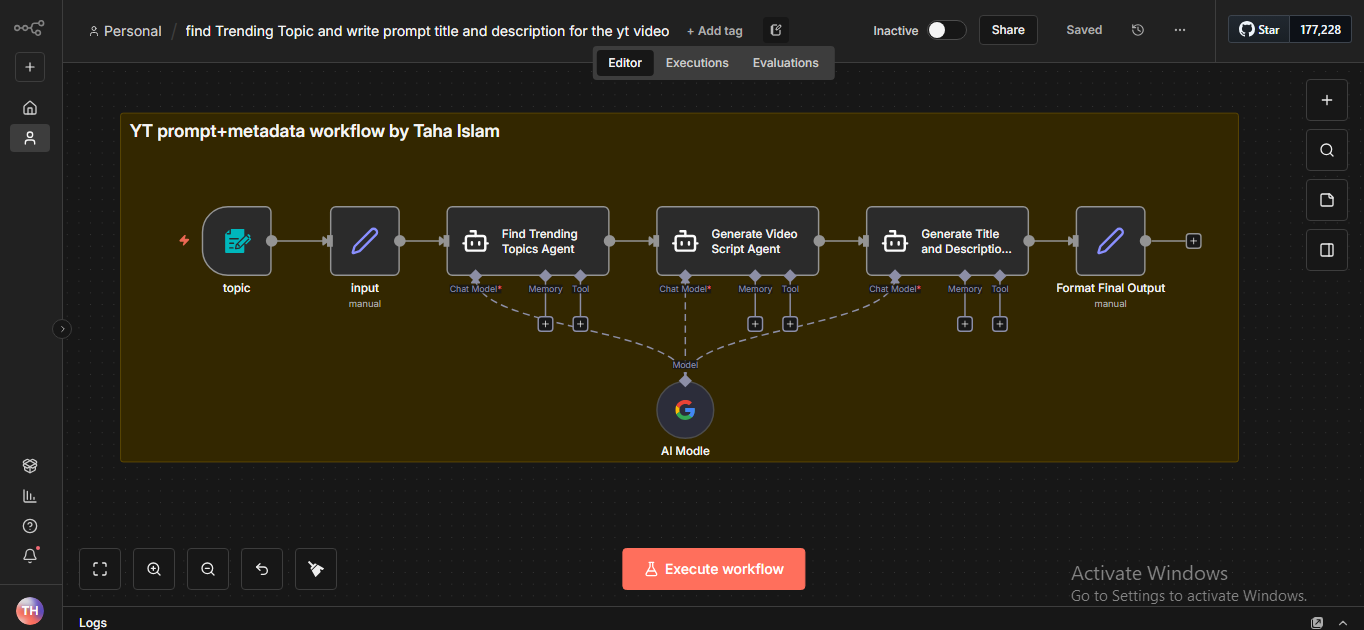Click the Personal user icon in sidebar
The height and width of the screenshot is (630, 1364).
(x=30, y=138)
